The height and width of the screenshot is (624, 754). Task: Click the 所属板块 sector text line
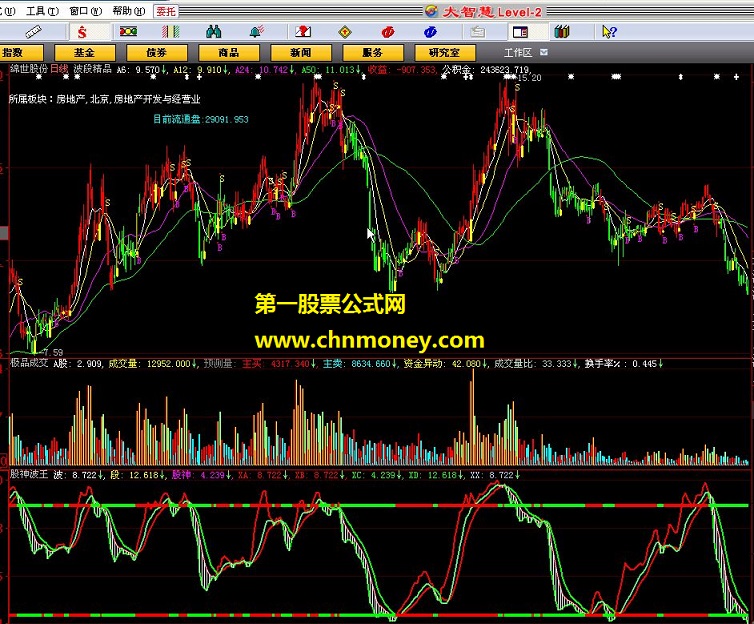[x=104, y=100]
